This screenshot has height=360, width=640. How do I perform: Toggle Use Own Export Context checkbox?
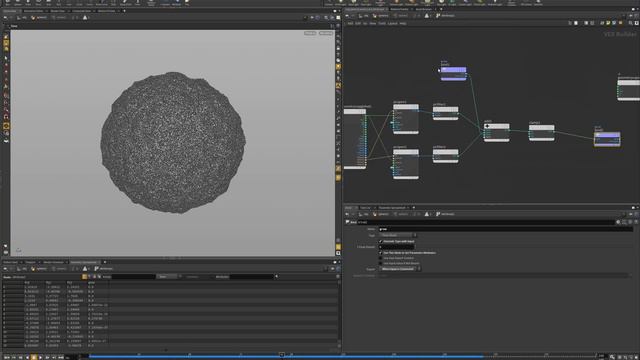(x=381, y=258)
